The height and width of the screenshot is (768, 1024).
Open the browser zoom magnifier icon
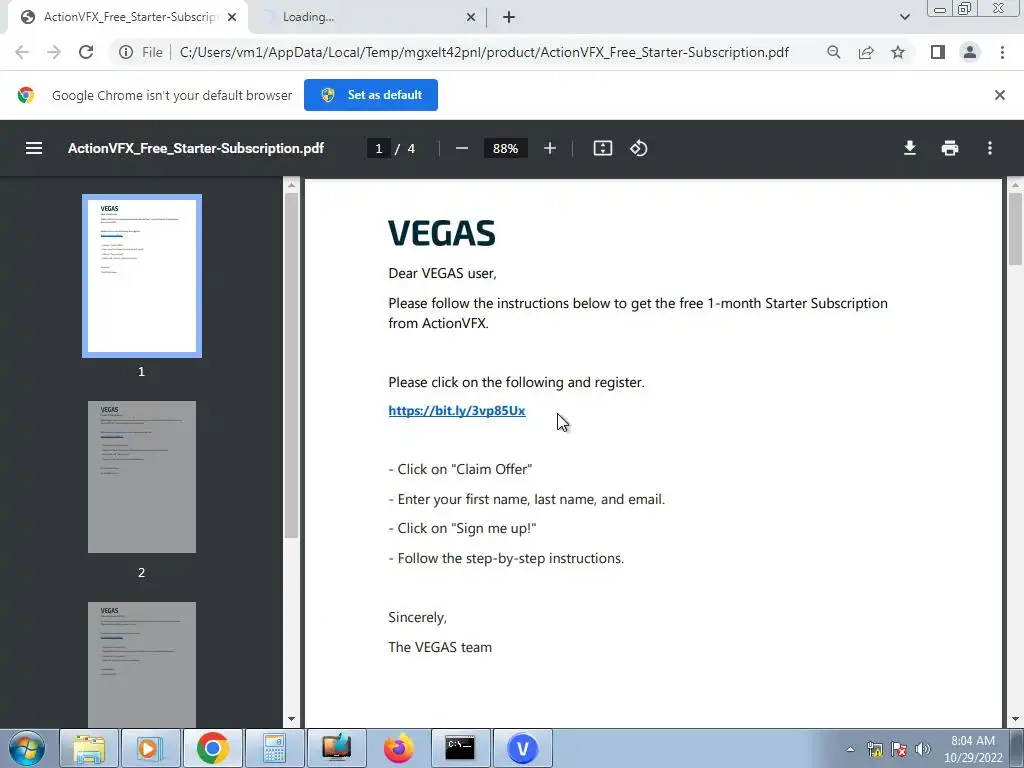833,52
